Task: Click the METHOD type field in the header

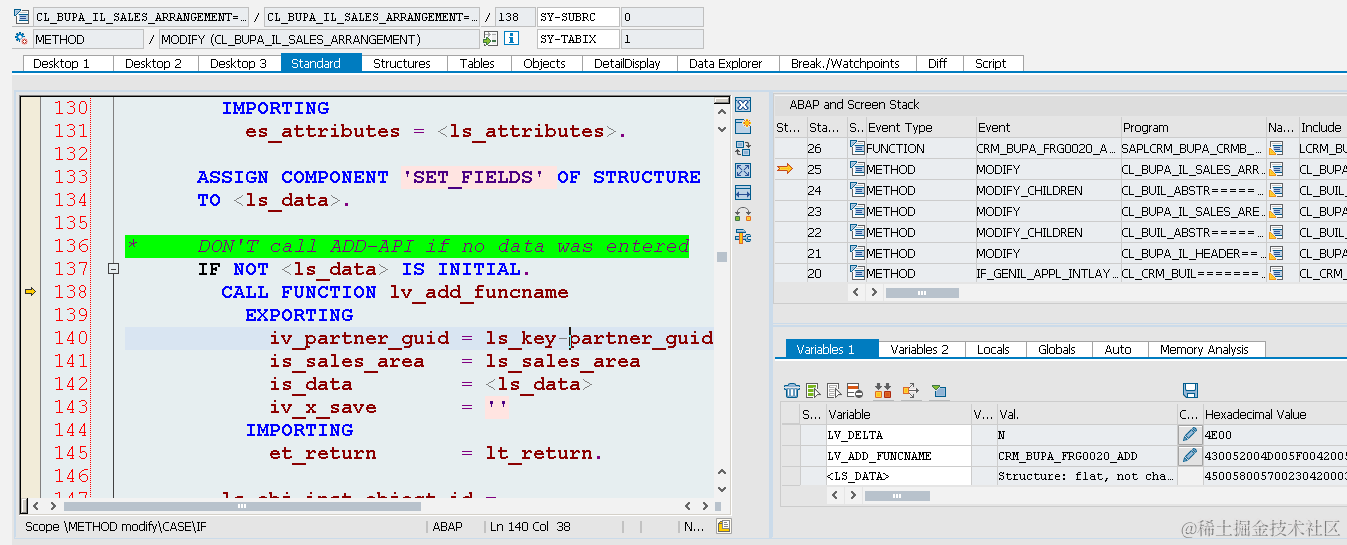Action: pyautogui.click(x=88, y=39)
